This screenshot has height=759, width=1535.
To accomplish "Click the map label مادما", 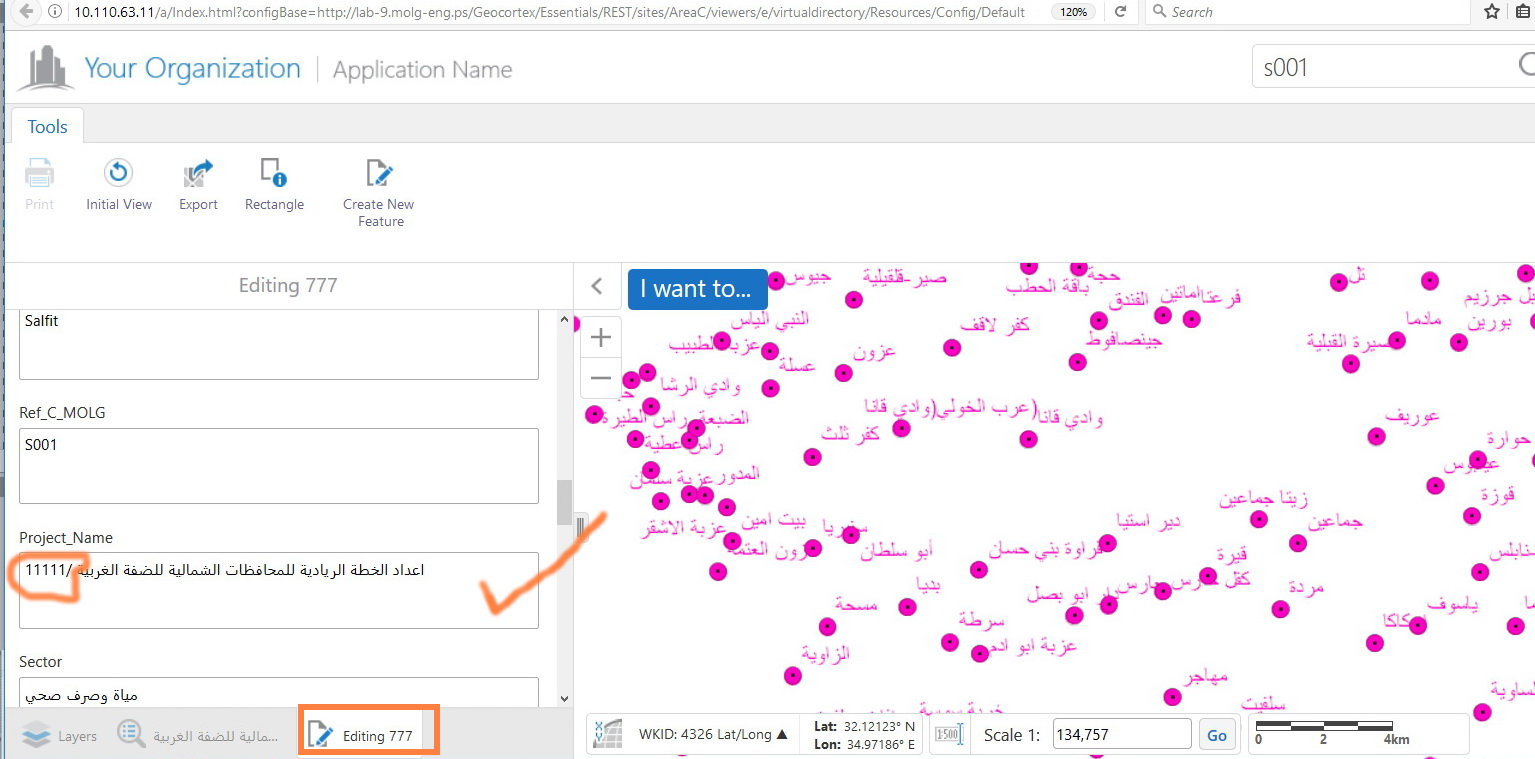I will point(1423,319).
